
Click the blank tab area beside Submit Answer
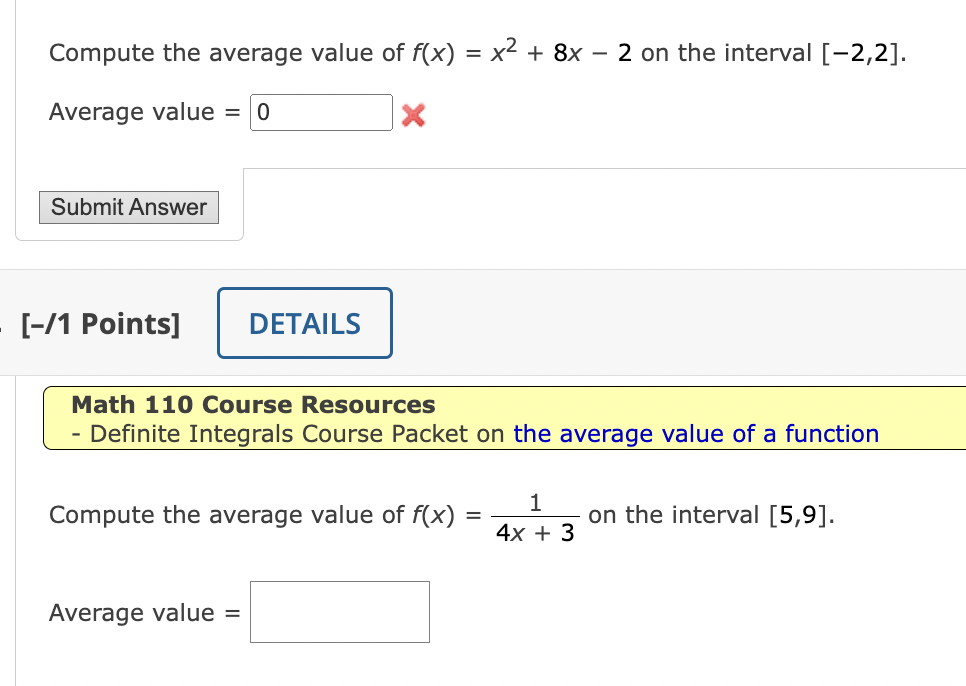(x=600, y=205)
